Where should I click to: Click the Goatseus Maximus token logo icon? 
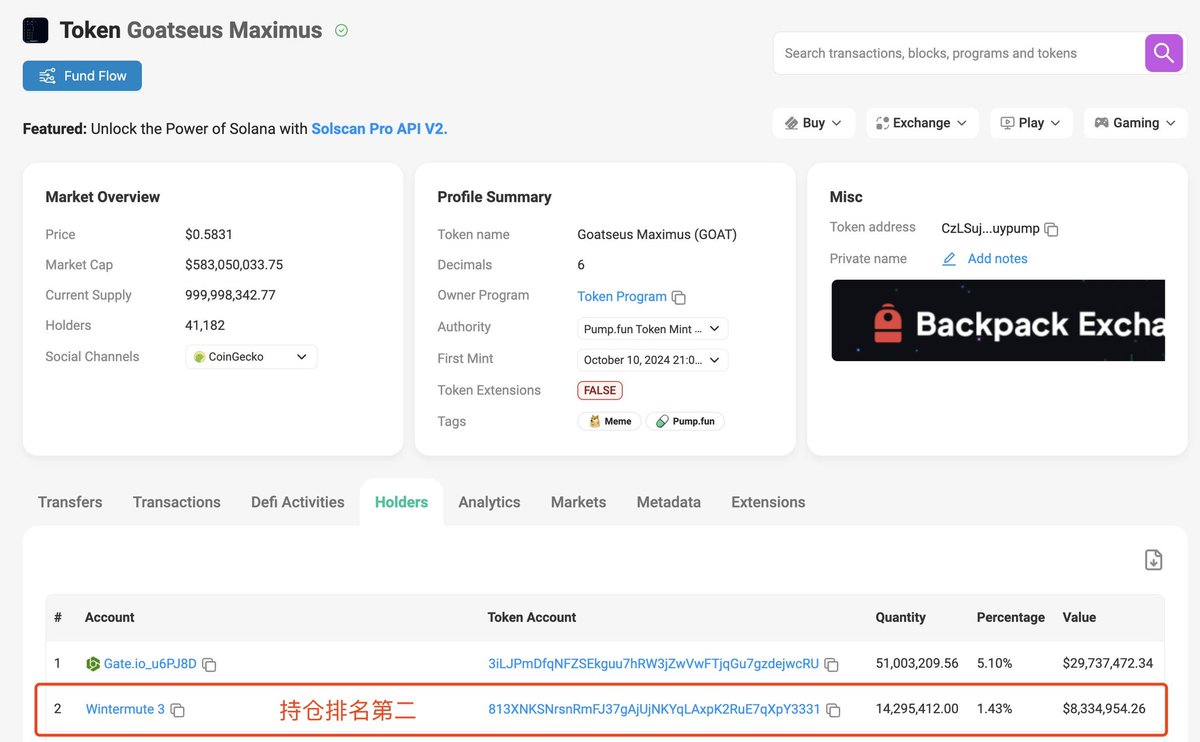(35, 30)
